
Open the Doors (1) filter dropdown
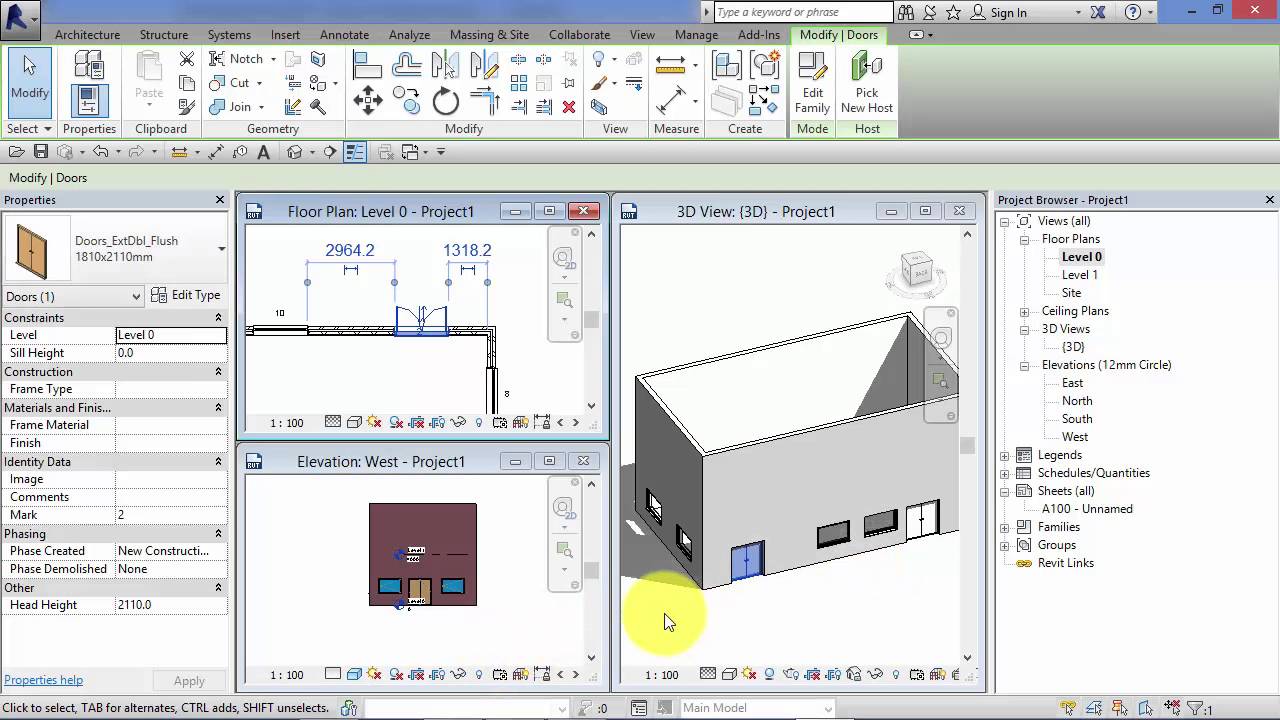pos(136,296)
